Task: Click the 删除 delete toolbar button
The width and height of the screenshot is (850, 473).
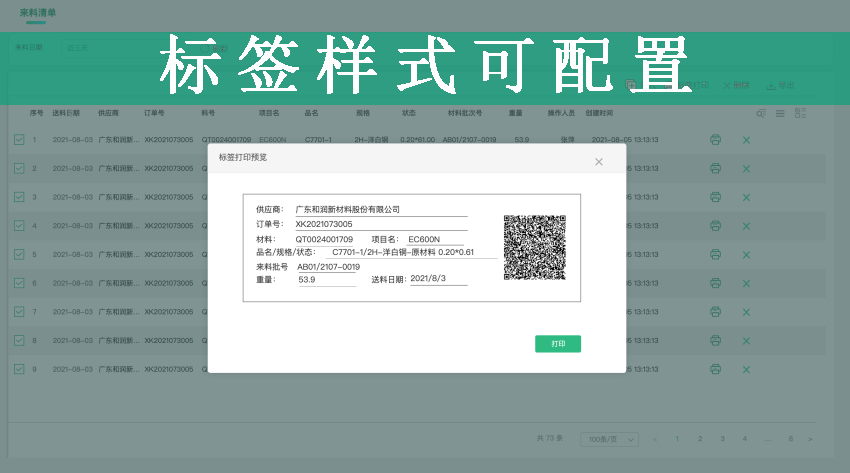Action: [x=736, y=86]
